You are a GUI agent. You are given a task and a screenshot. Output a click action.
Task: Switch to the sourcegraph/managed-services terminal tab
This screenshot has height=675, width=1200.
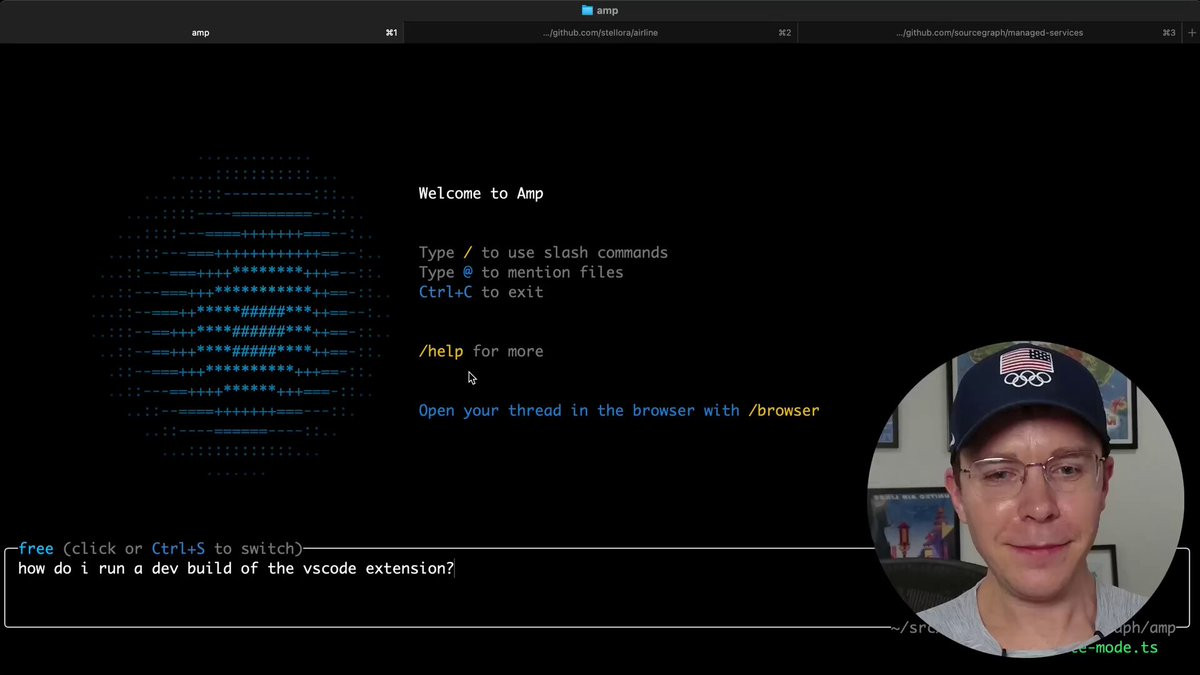pyautogui.click(x=990, y=33)
